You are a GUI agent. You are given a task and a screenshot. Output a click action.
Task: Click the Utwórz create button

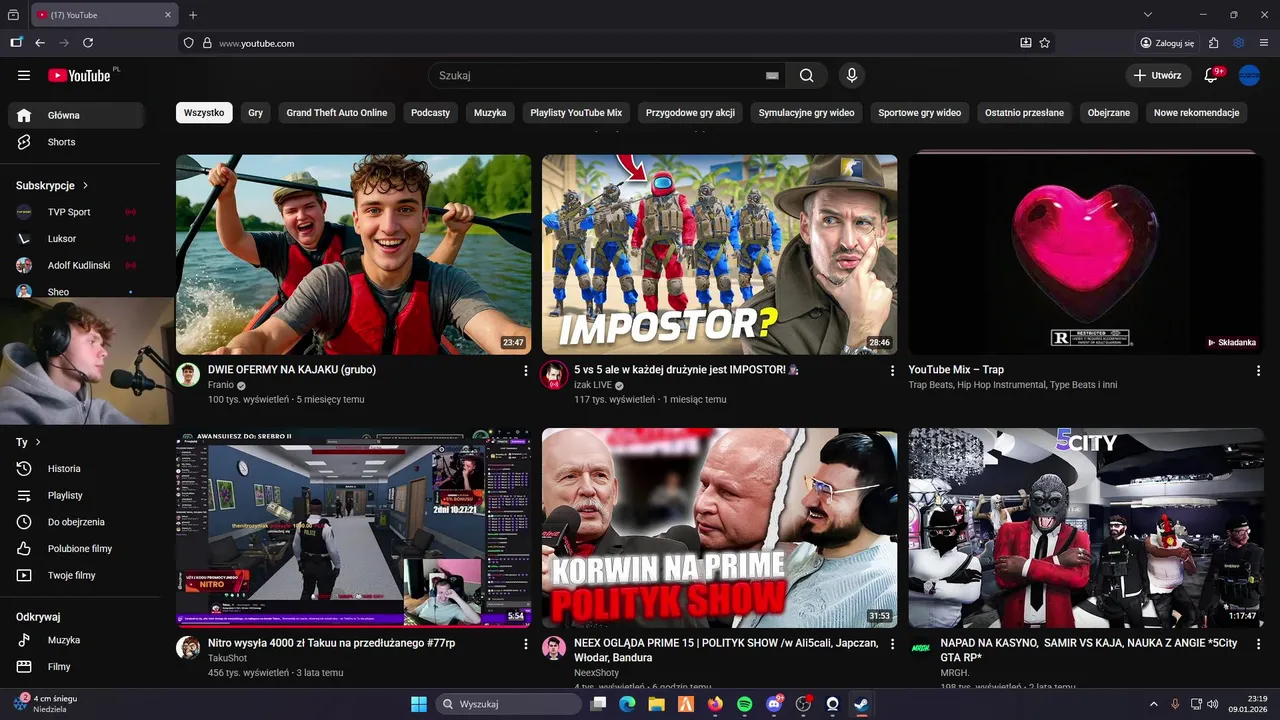(1158, 75)
